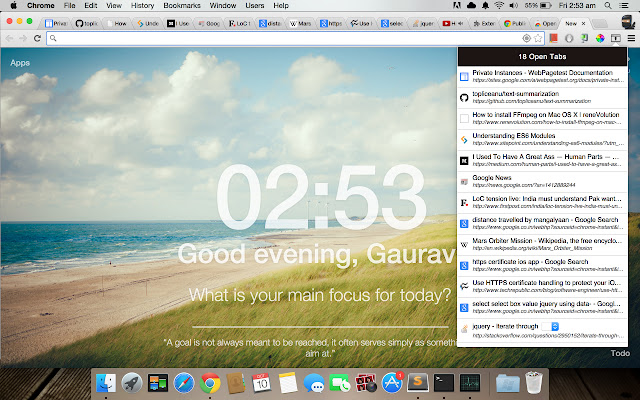Open the Spotlight search magnifier
The width and height of the screenshot is (640, 400).
(x=607, y=6)
